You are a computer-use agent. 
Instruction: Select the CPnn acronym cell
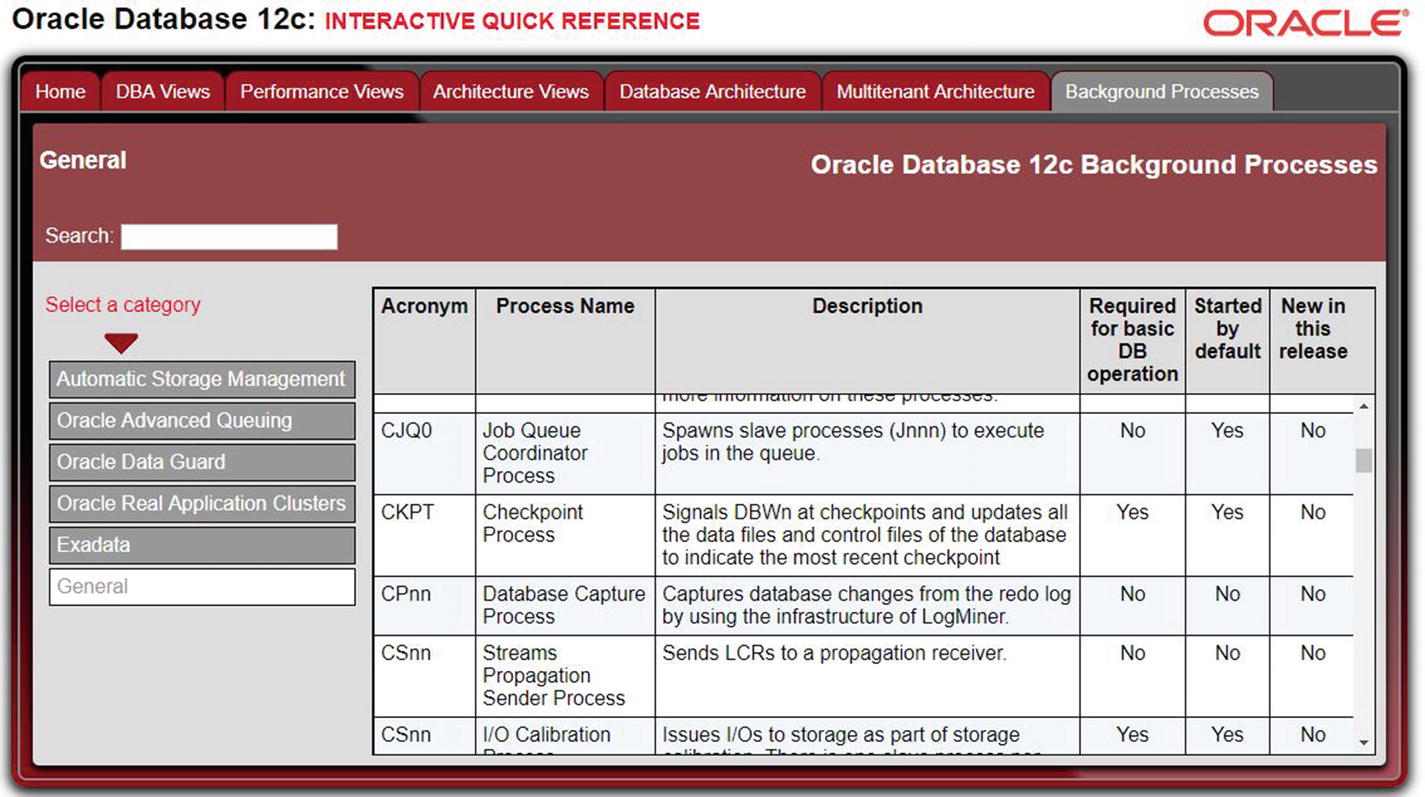(424, 605)
